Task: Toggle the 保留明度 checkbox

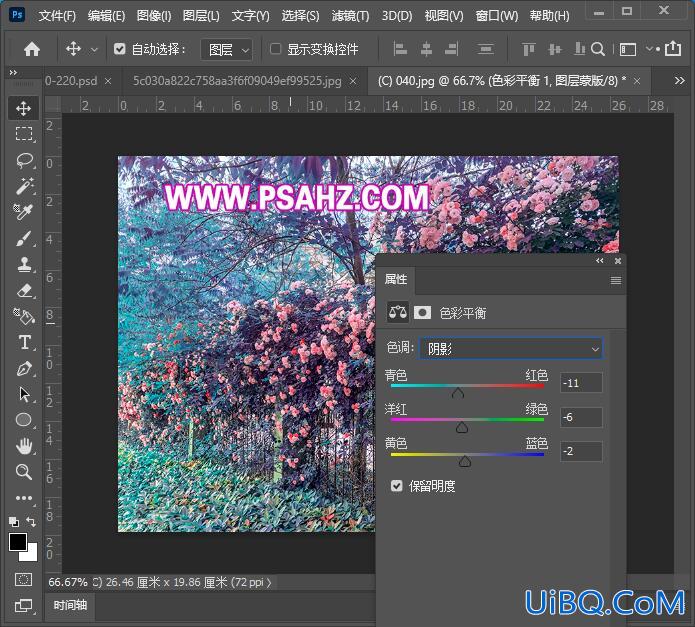Action: tap(397, 486)
